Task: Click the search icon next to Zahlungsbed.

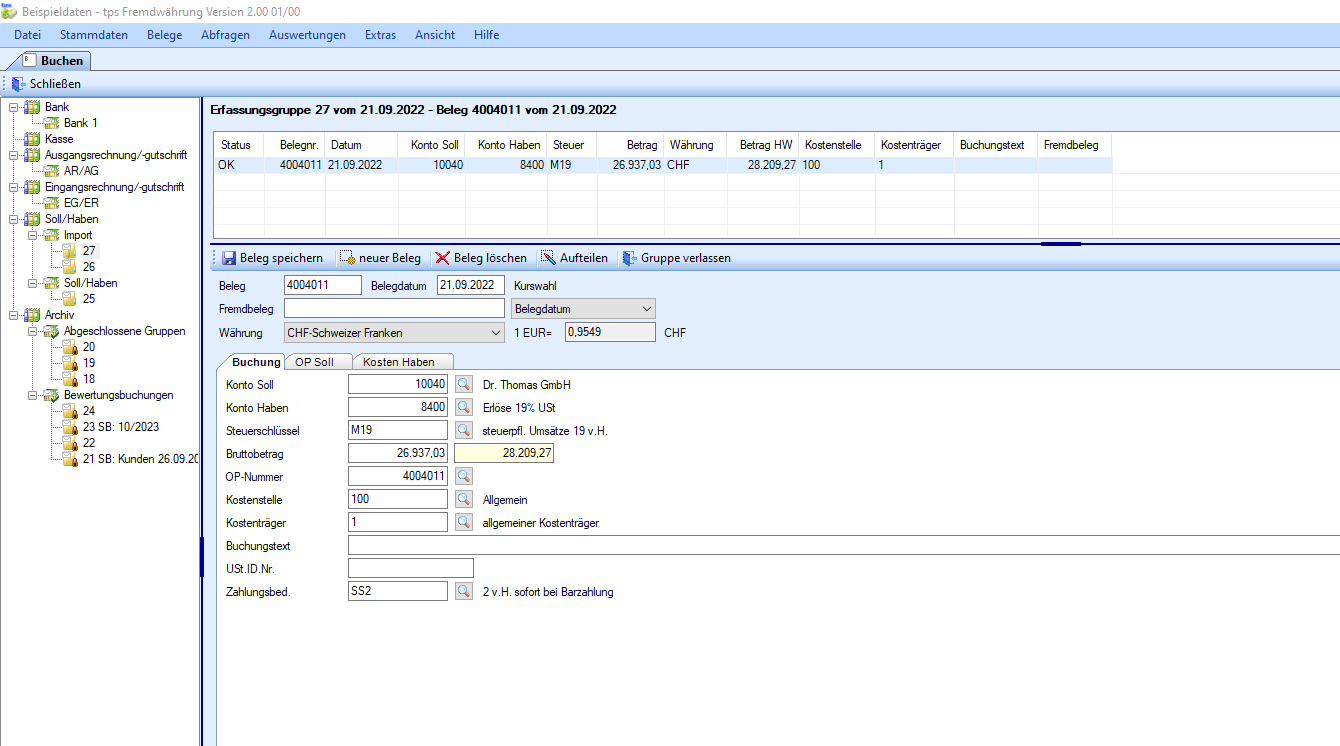Action: click(463, 592)
